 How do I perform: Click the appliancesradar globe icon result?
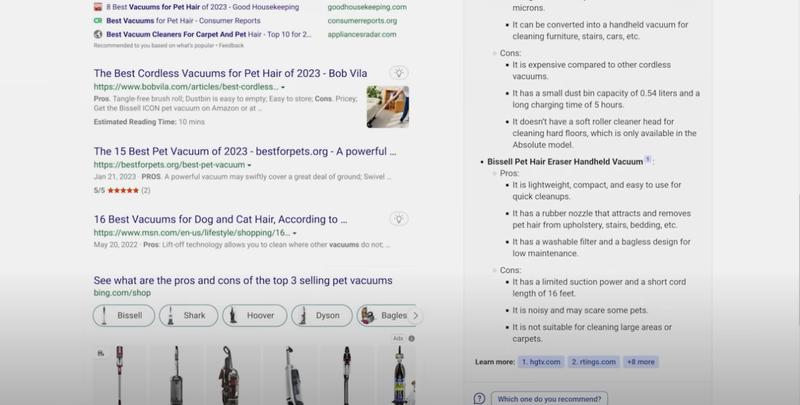click(x=98, y=33)
